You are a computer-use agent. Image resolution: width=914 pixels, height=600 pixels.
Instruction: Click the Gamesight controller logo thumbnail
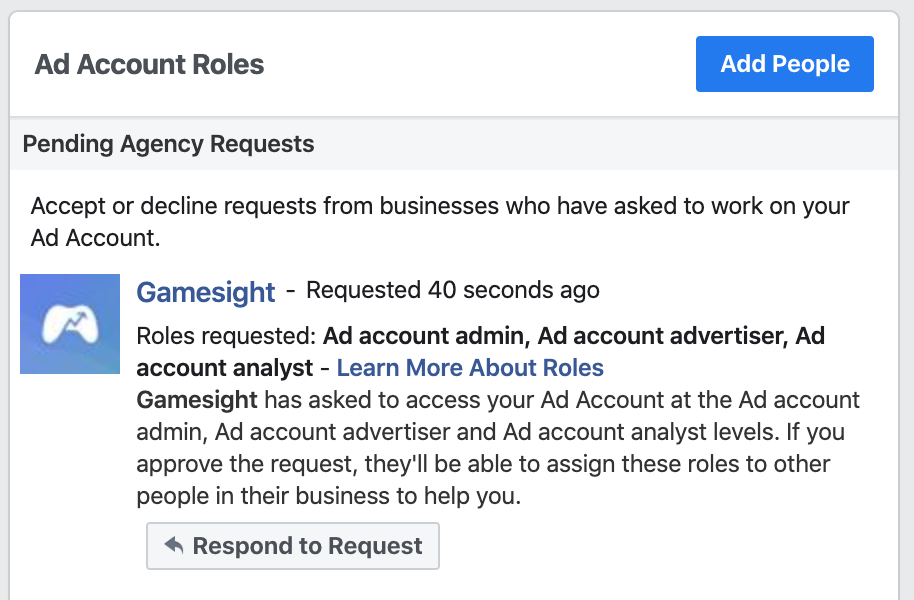click(70, 324)
